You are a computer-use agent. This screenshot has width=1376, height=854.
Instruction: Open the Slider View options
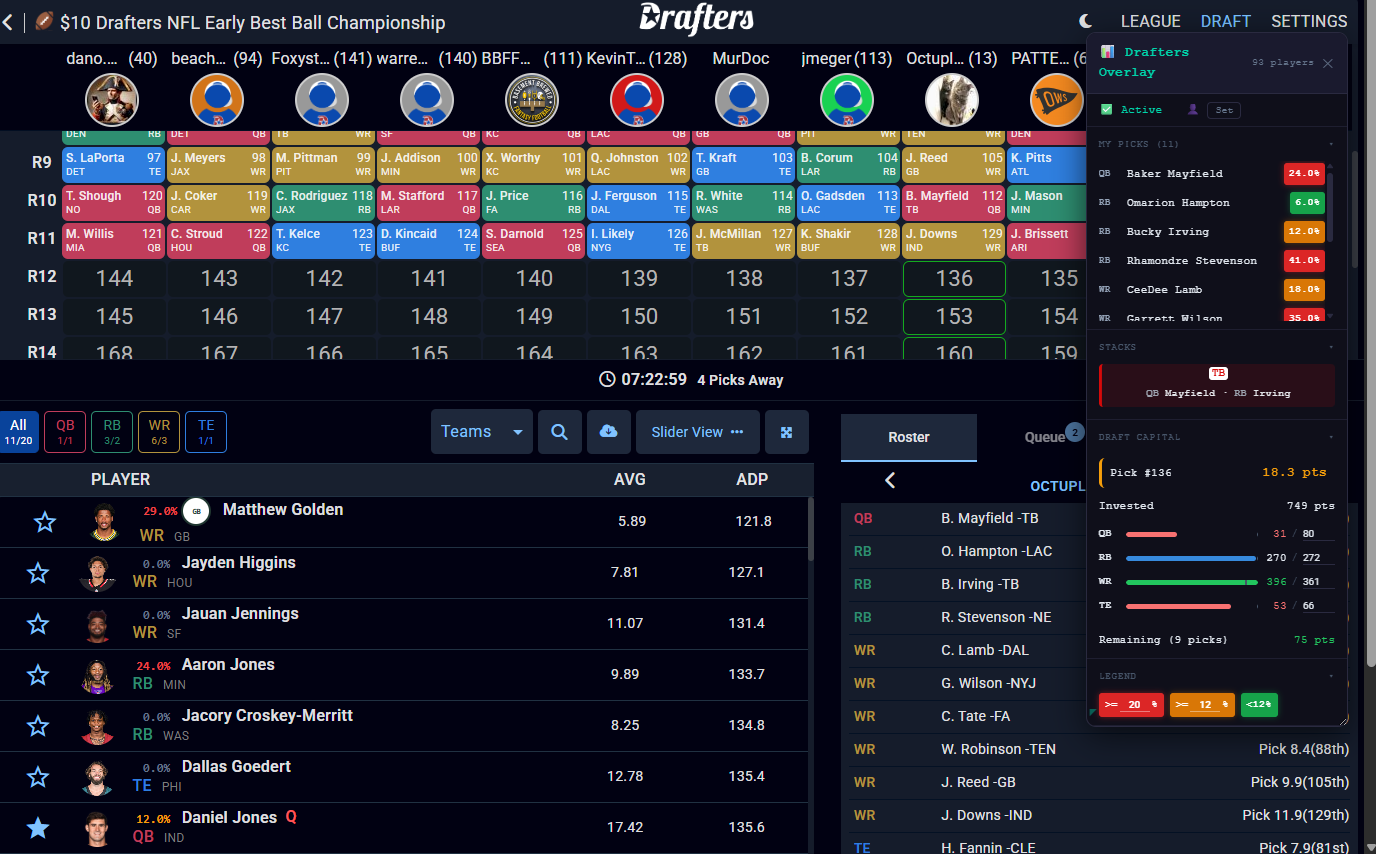[698, 432]
